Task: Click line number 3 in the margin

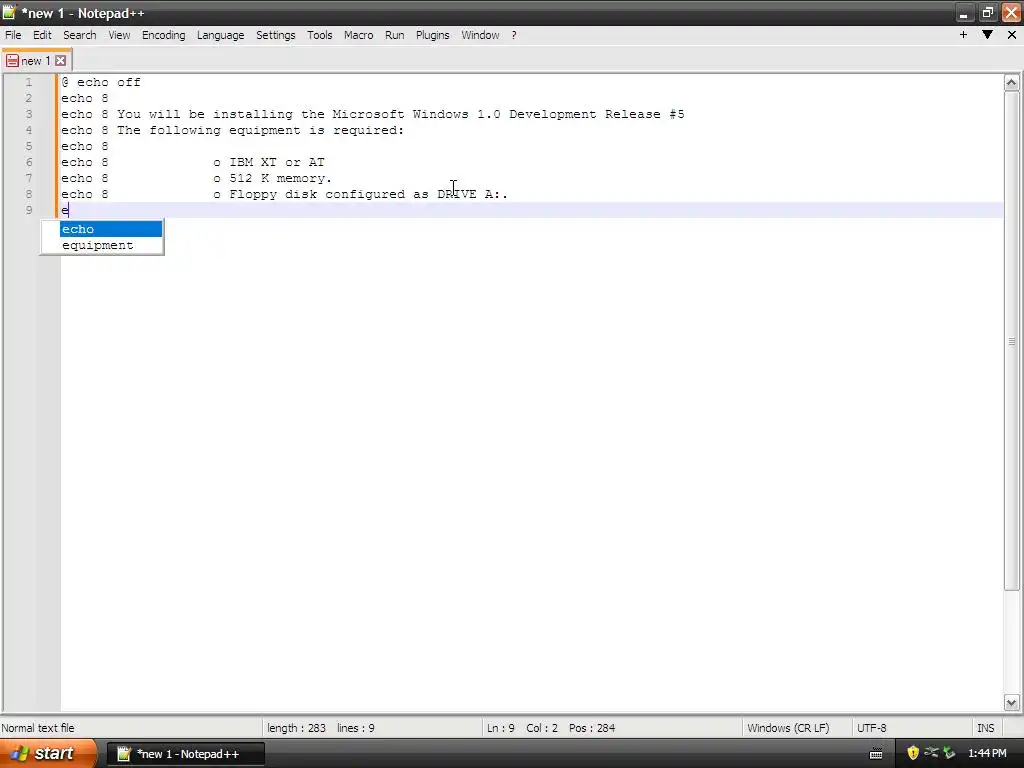Action: (x=29, y=114)
